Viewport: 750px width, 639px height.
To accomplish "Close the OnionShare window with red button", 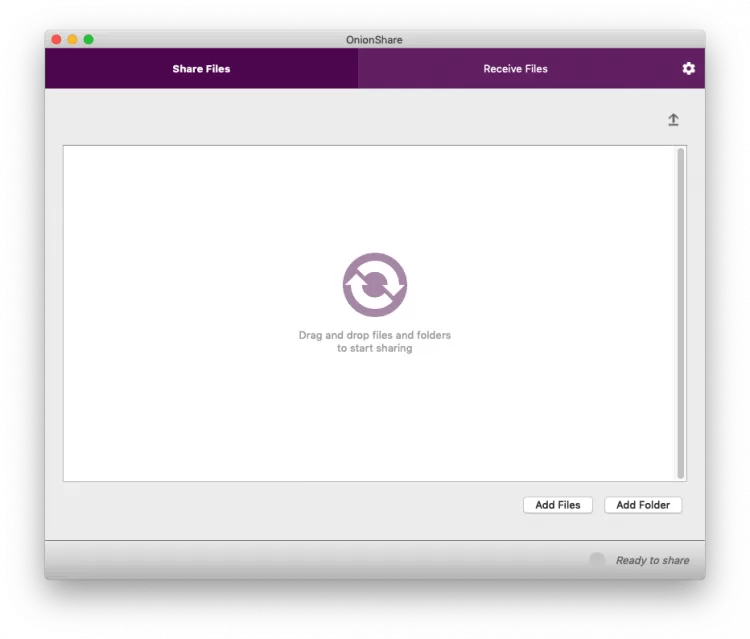I will (x=56, y=39).
